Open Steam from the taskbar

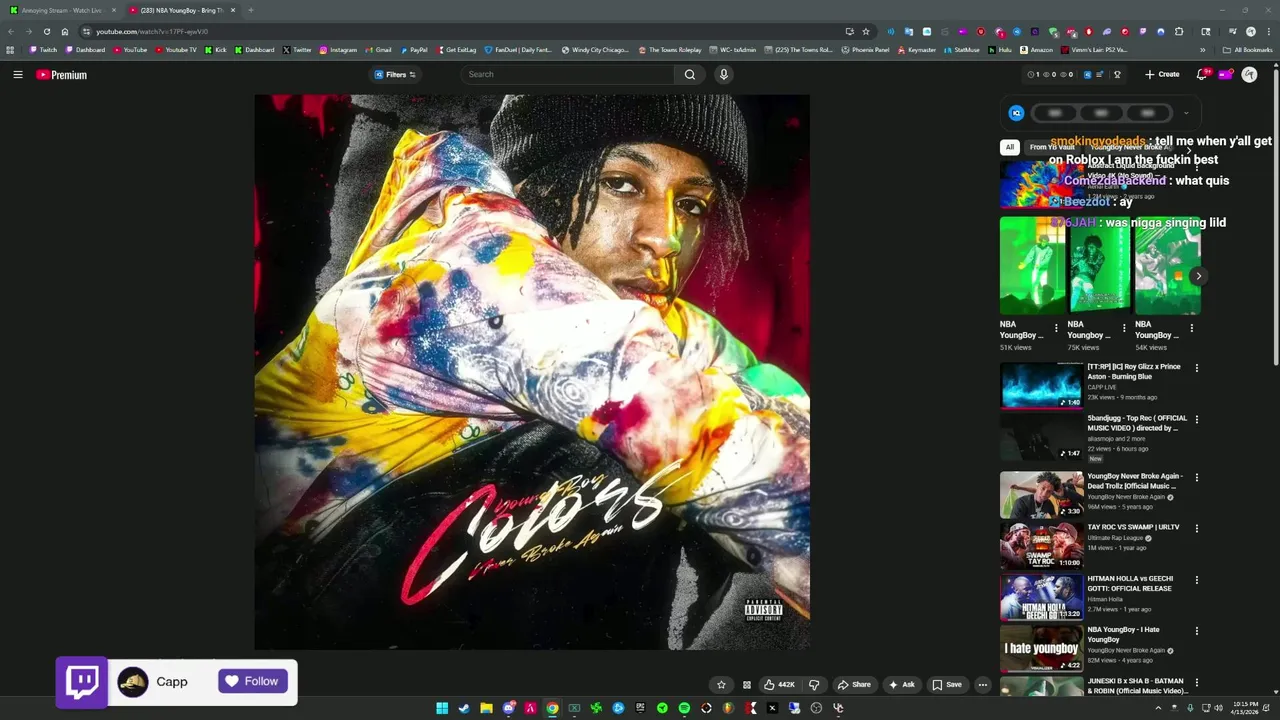coord(464,708)
